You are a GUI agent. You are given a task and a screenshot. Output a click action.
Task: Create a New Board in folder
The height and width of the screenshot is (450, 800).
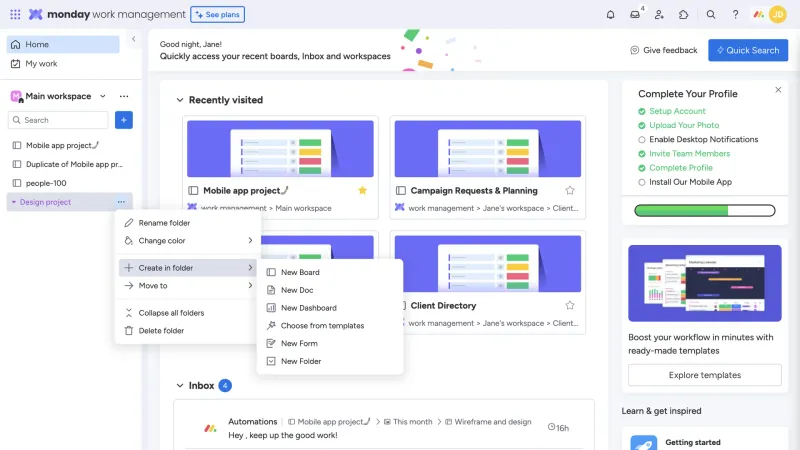tap(330, 272)
